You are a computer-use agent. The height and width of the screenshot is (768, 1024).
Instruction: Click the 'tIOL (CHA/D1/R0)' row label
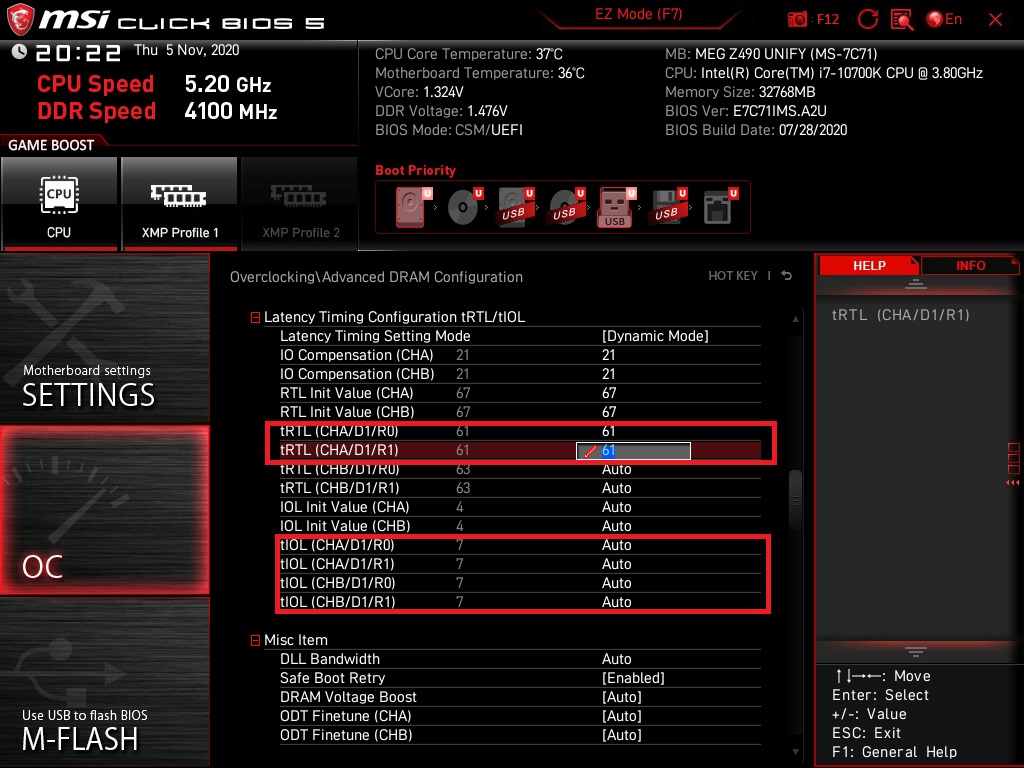click(337, 545)
